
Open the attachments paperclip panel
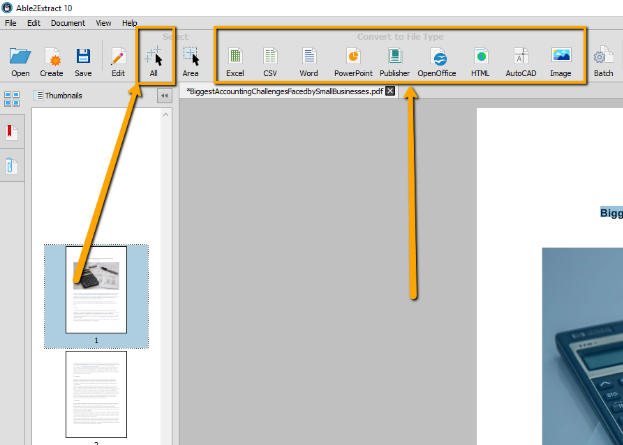click(12, 166)
